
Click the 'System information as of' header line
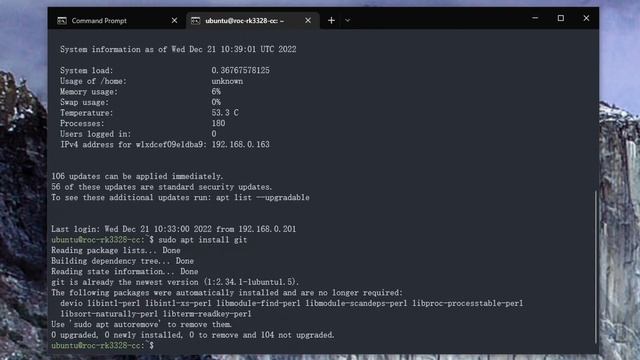[x=178, y=49]
